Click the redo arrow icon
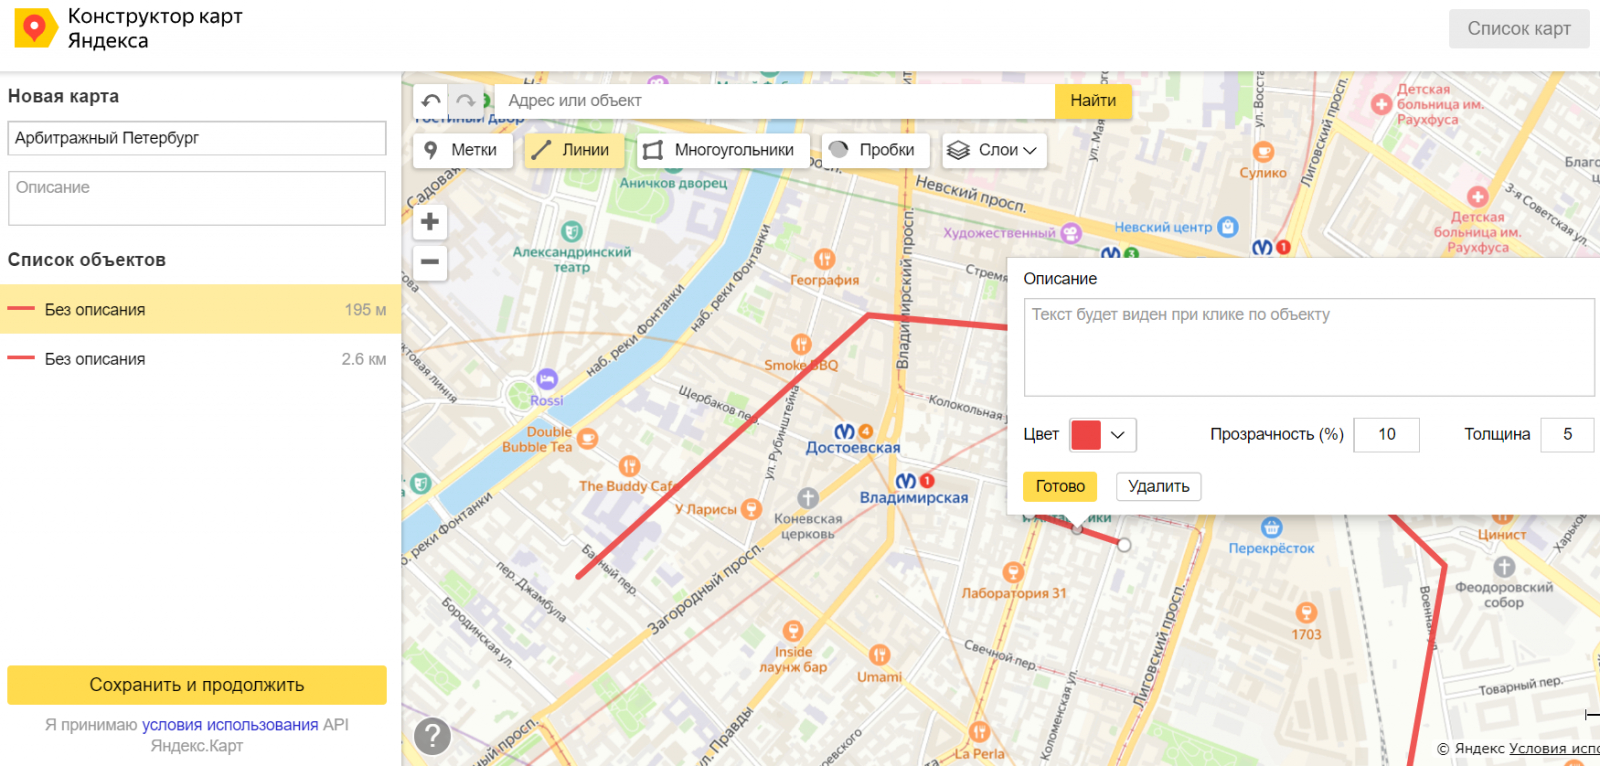This screenshot has height=766, width=1600. tap(466, 100)
